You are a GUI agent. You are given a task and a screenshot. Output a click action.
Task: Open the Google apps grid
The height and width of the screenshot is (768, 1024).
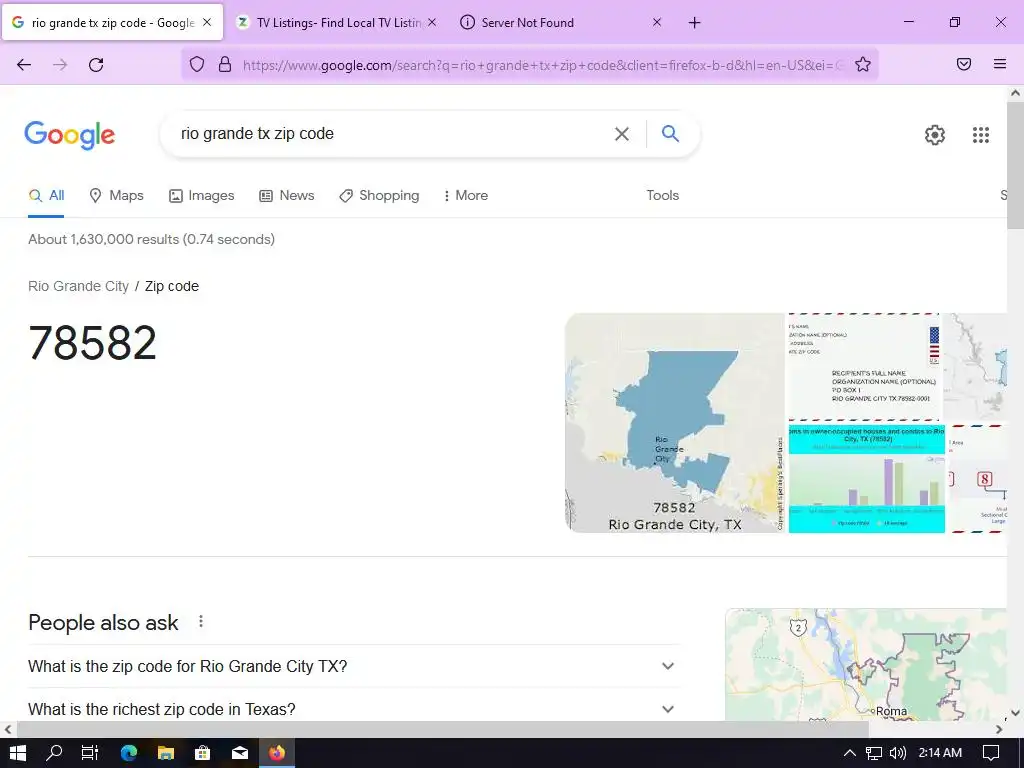point(981,135)
